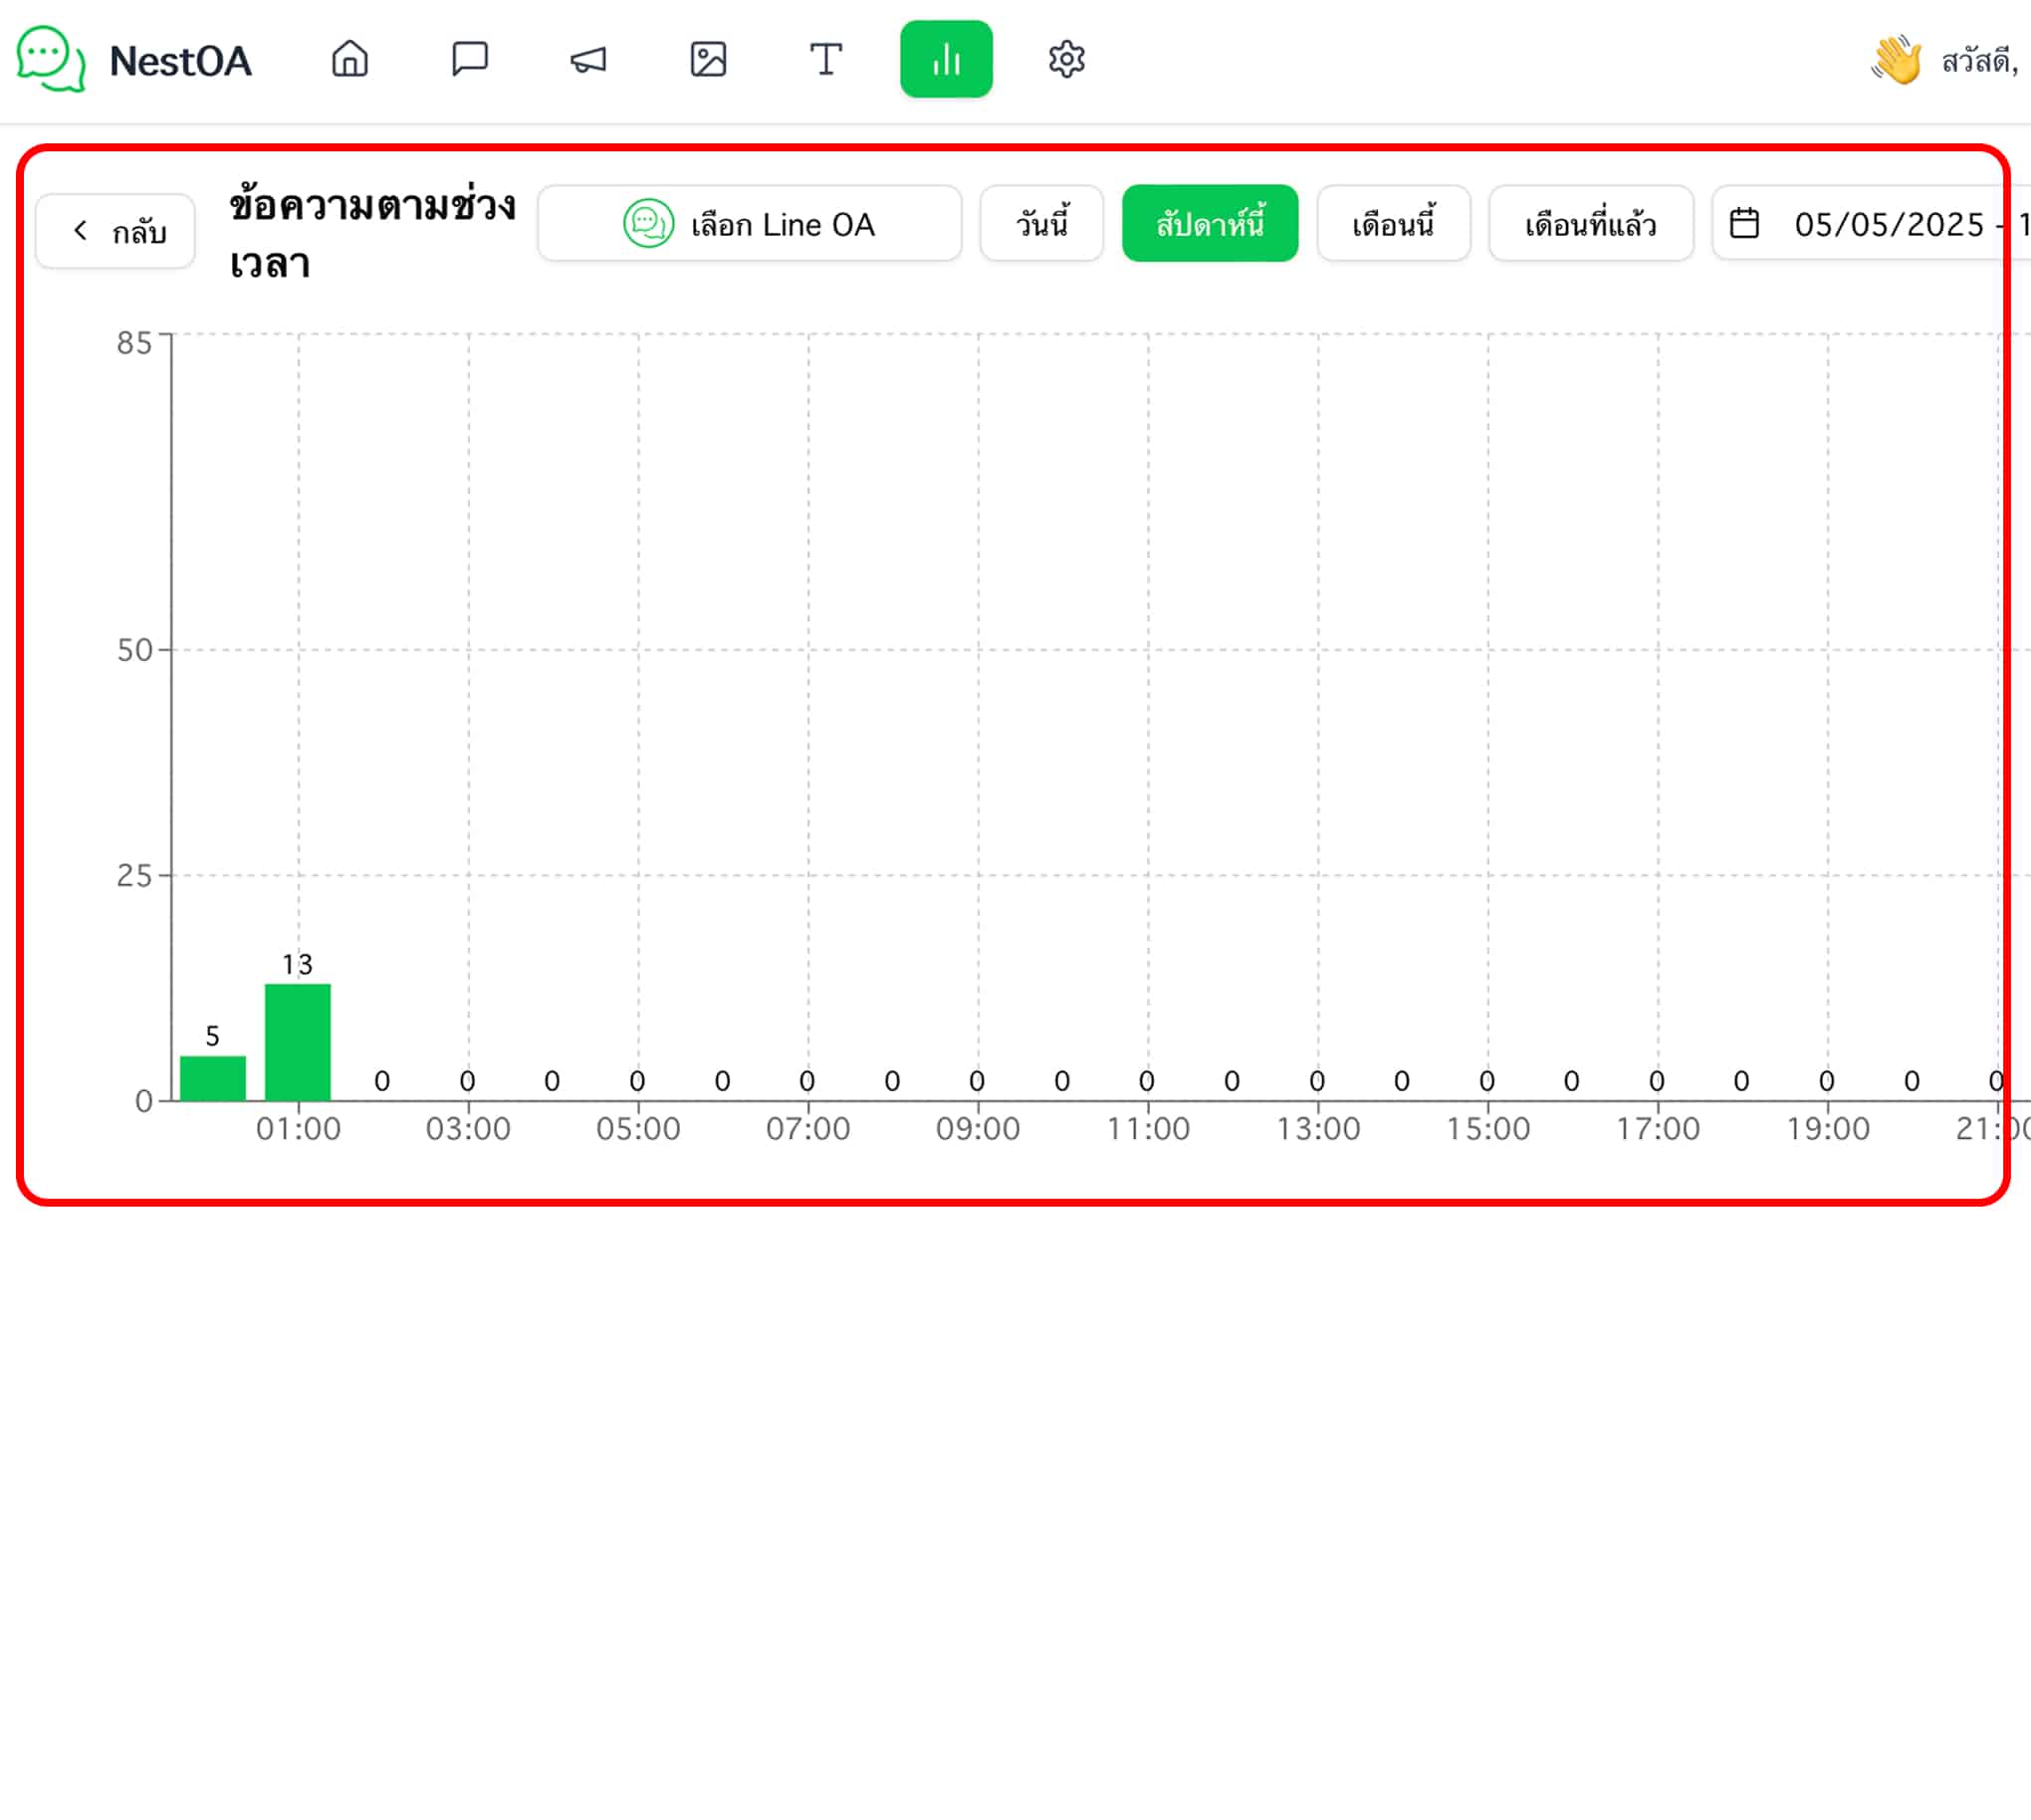Select the วันนี้ filter
2031x1820 pixels.
(x=1041, y=223)
